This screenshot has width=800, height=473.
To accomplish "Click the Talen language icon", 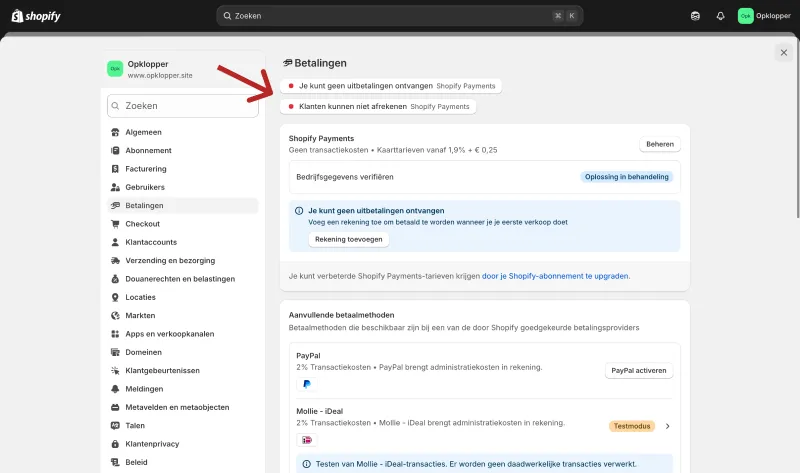I will [115, 426].
